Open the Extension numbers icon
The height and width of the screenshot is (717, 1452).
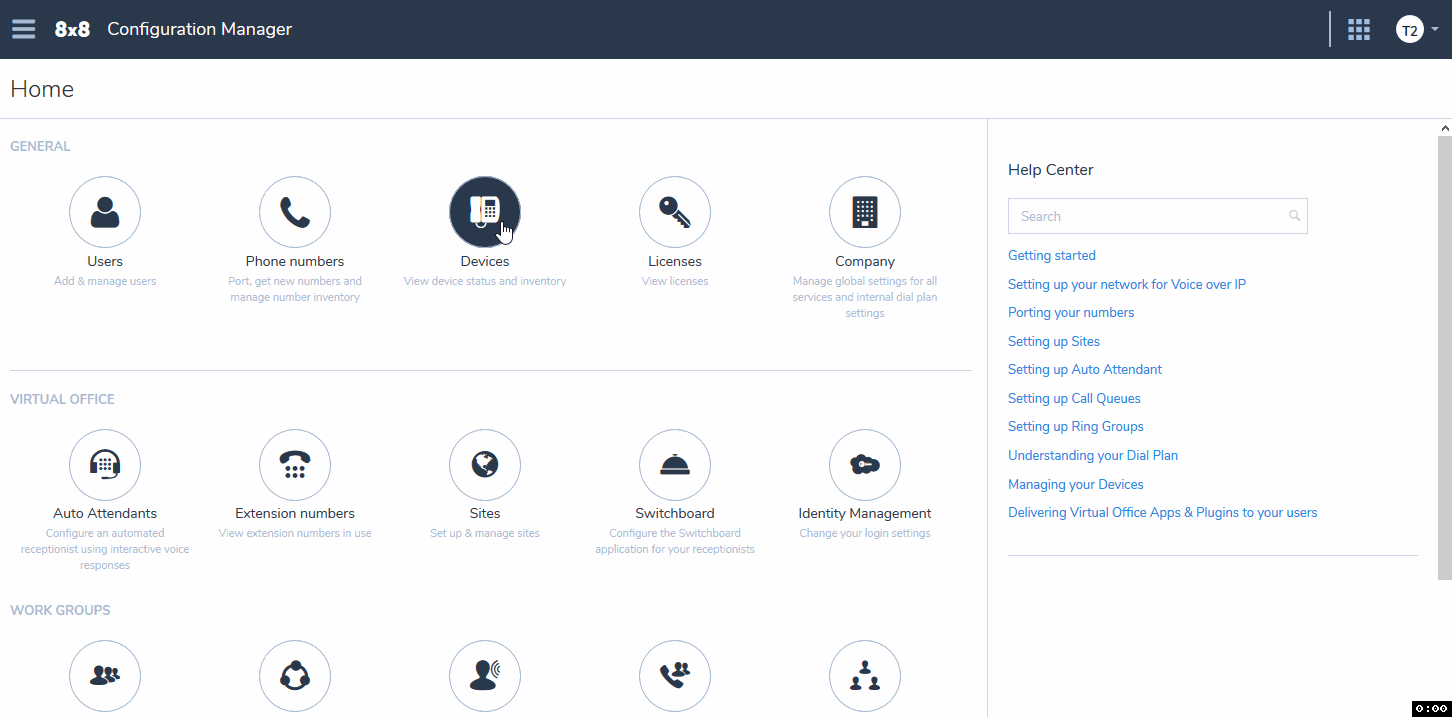click(x=295, y=465)
